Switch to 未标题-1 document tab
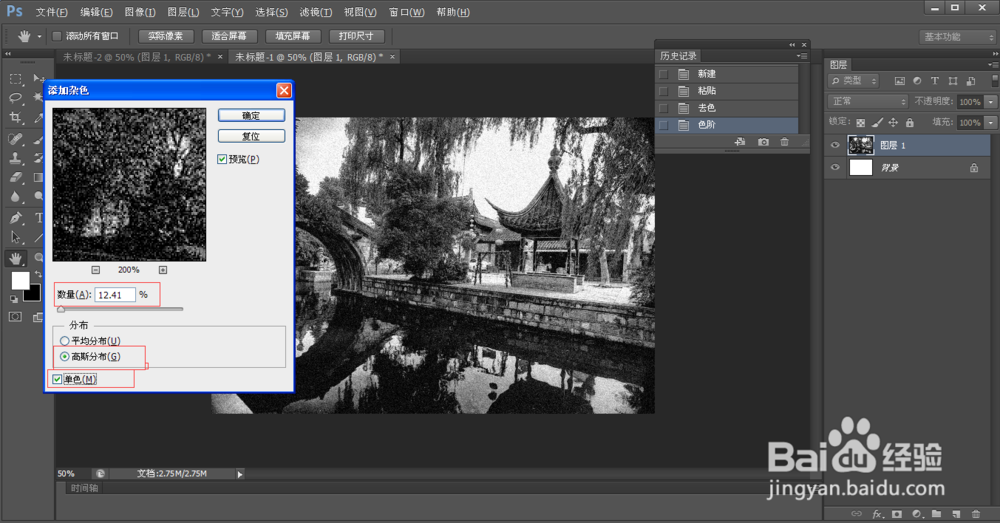The image size is (1000, 523). [309, 57]
